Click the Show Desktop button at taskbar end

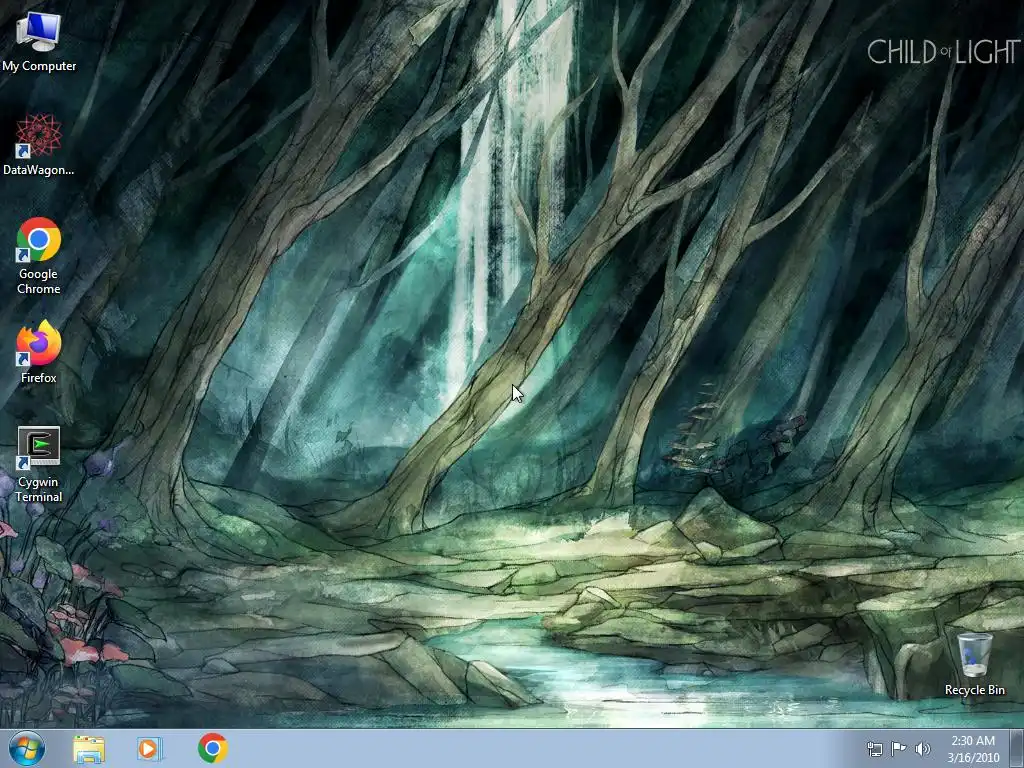coord(1017,748)
